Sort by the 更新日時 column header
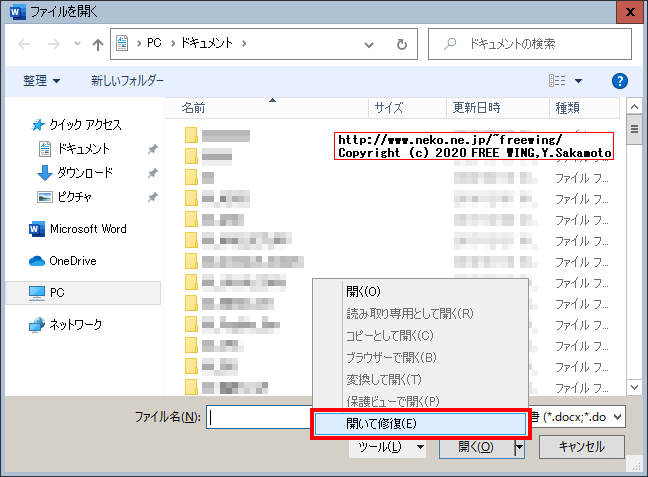Screen dimensions: 648x477 (498, 108)
